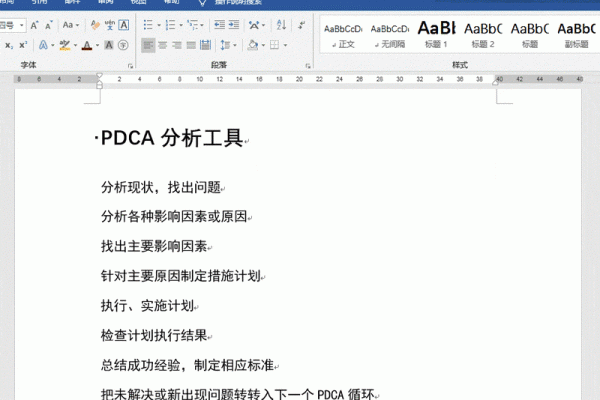Click the Asian layout icon

click(x=253, y=25)
